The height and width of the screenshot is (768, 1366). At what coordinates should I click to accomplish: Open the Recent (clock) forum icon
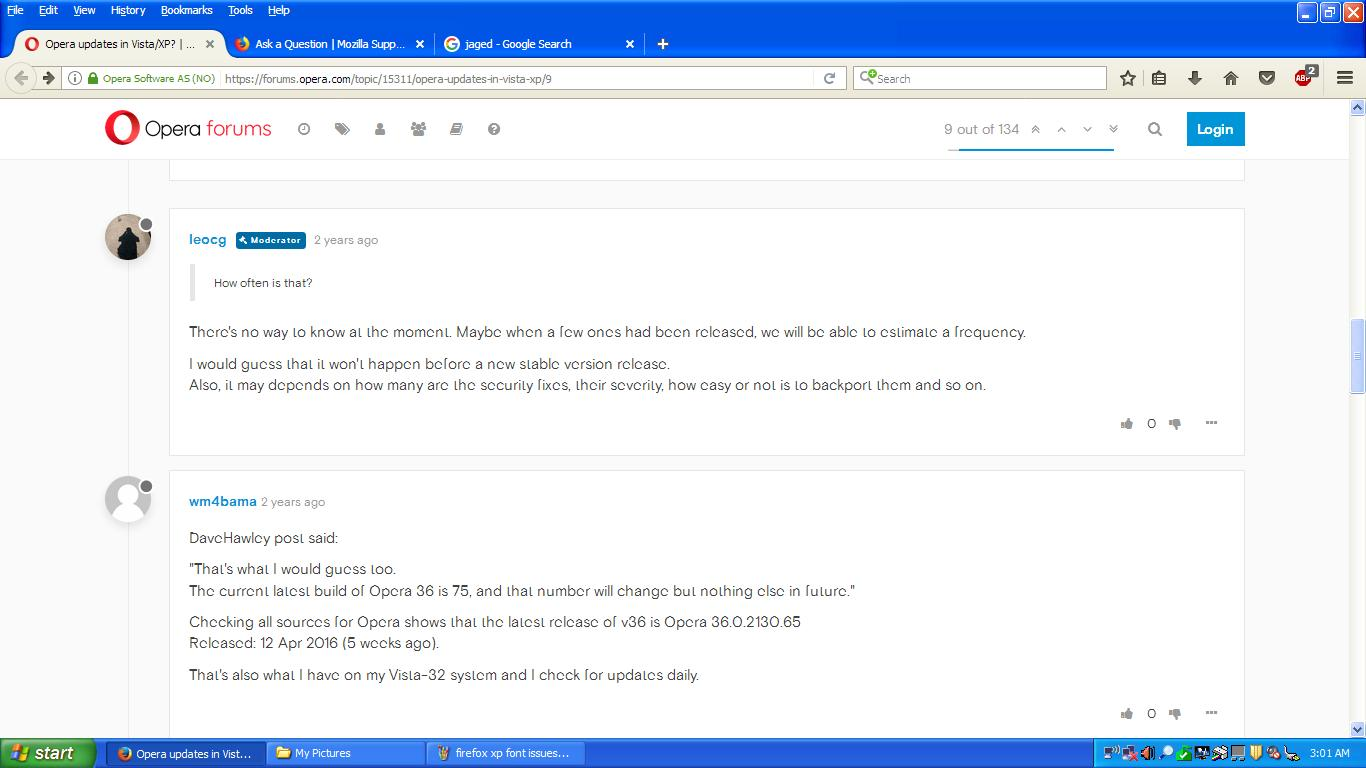point(304,129)
